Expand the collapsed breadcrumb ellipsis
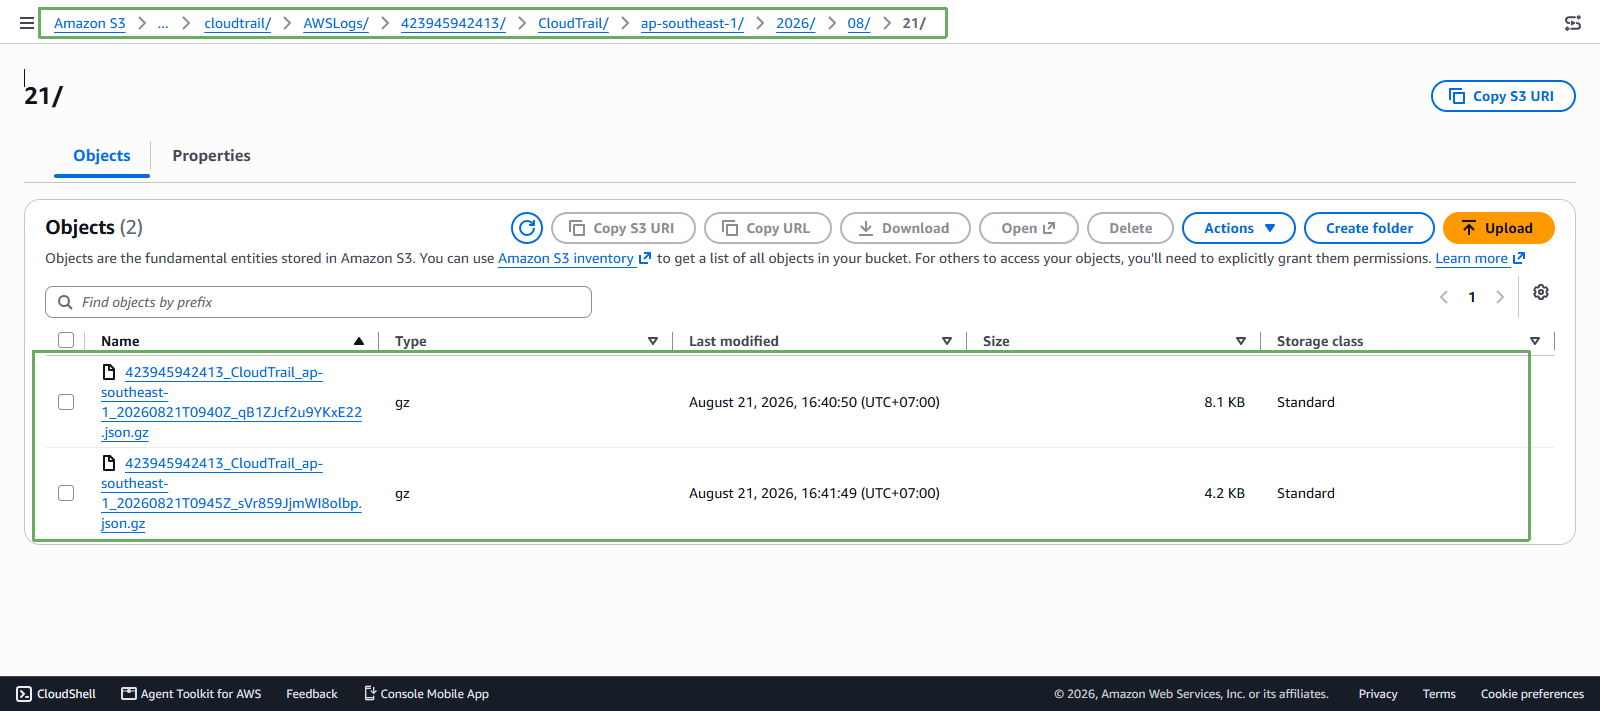Screen dimensions: 1600x711 [x=163, y=23]
